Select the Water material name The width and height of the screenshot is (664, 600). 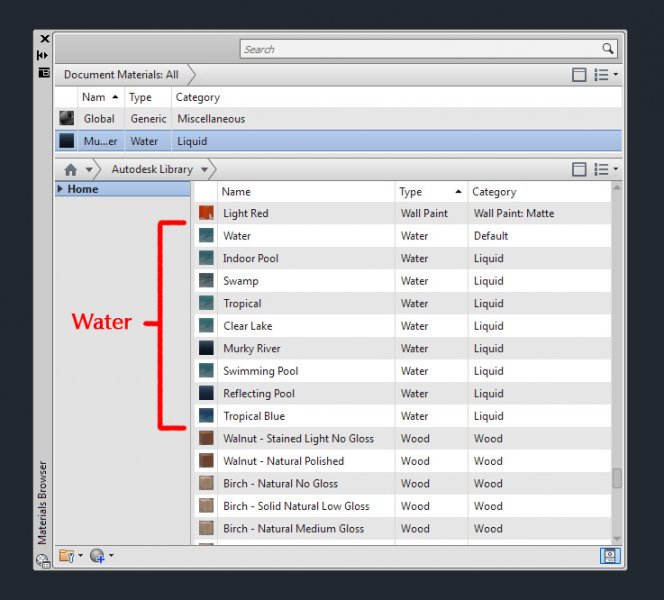pos(237,236)
